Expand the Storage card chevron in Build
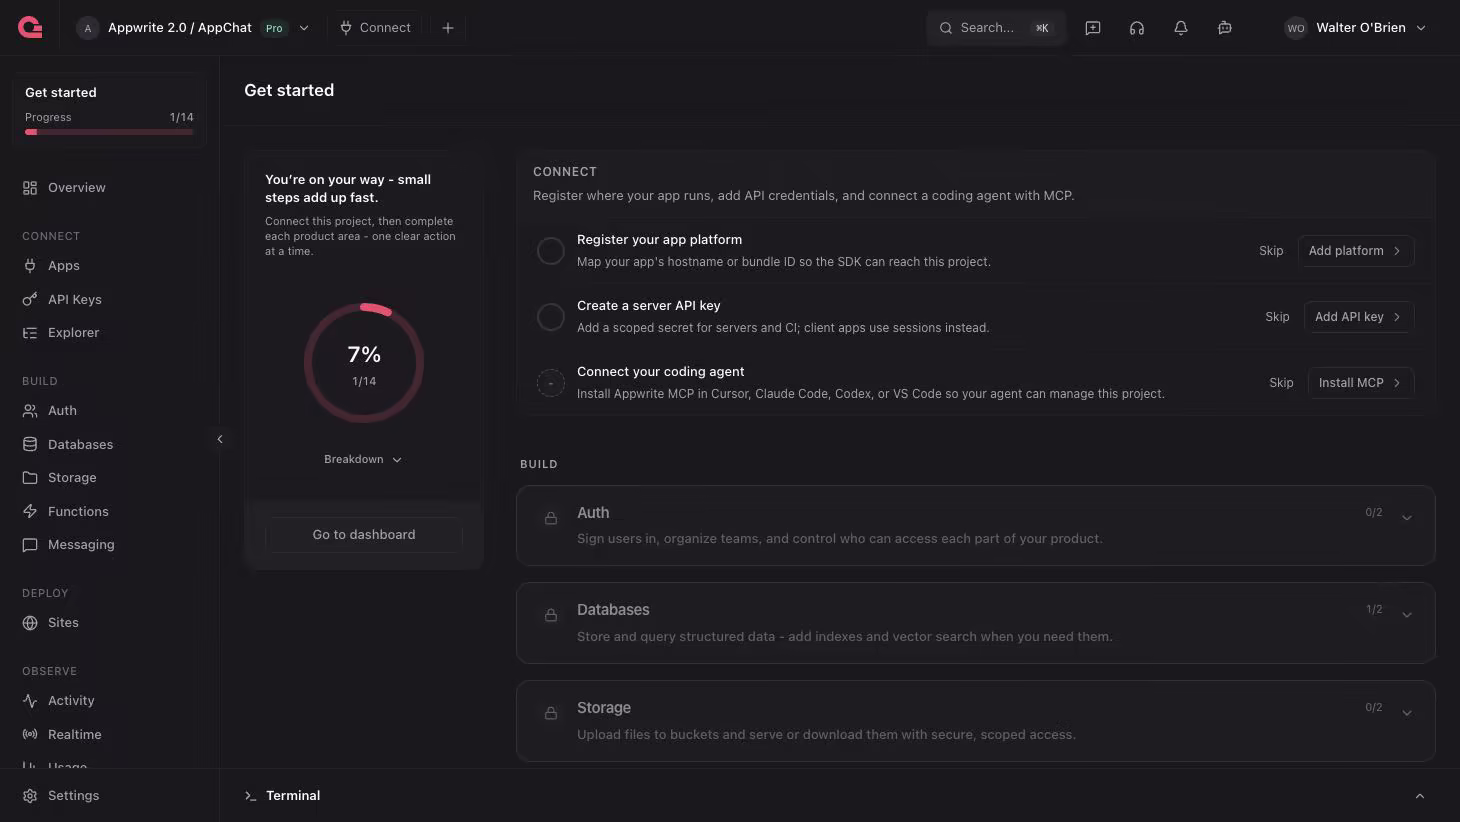The image size is (1460, 822). tap(1407, 713)
